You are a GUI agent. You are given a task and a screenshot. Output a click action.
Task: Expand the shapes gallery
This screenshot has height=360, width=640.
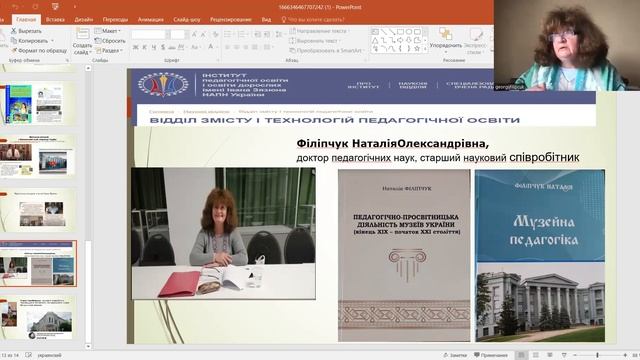(426, 49)
